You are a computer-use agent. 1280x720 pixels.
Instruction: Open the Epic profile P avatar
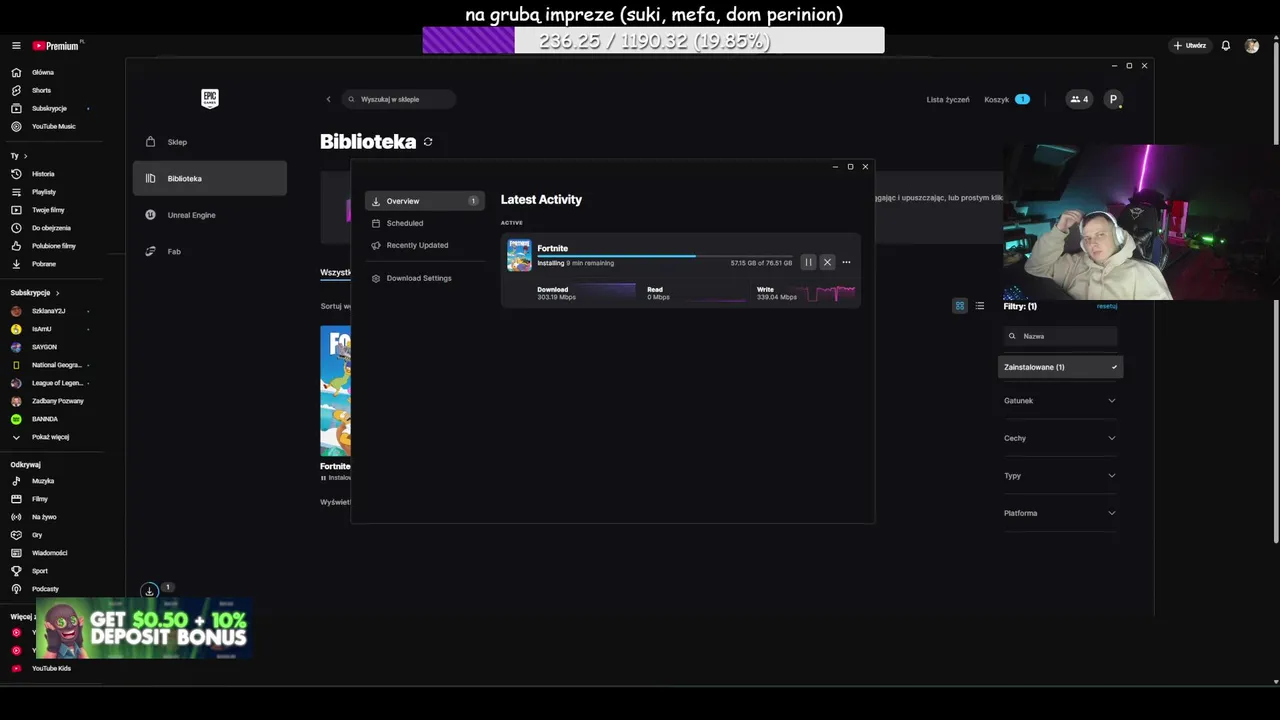[1113, 99]
